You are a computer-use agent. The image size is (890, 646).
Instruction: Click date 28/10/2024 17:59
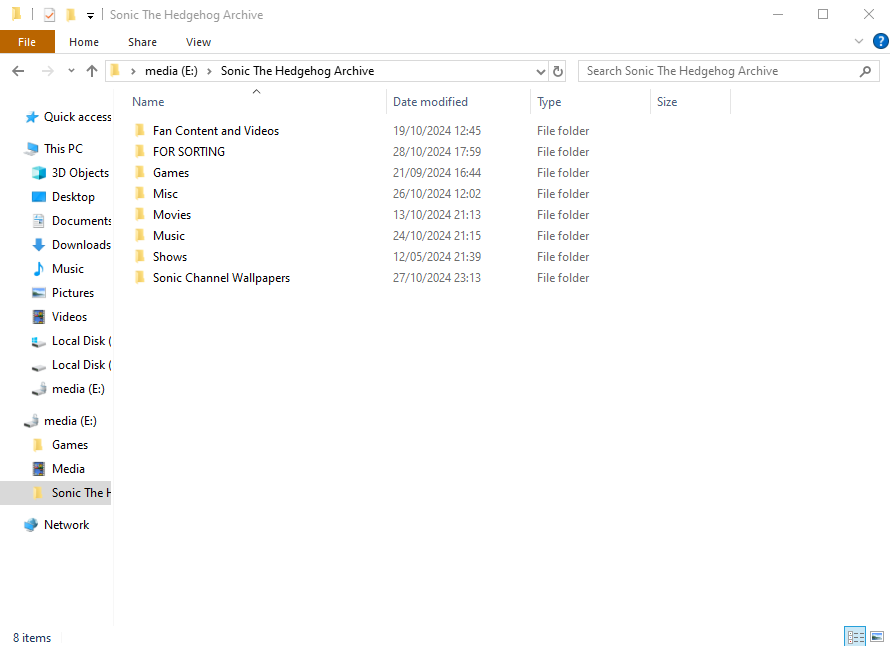click(436, 152)
